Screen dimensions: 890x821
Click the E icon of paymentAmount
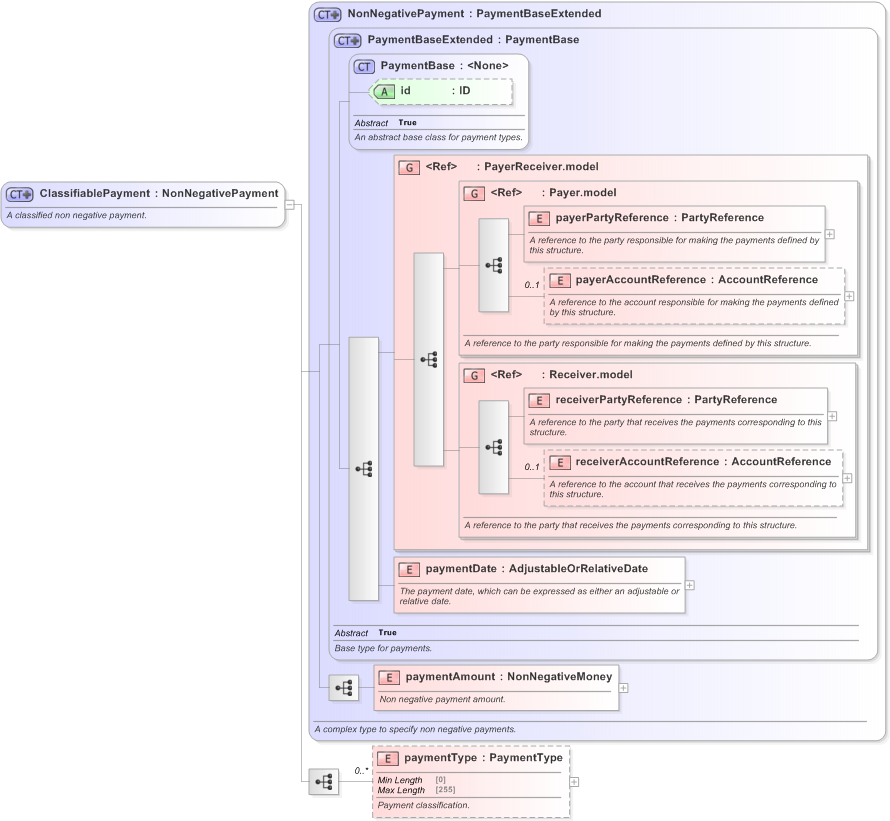pos(389,677)
